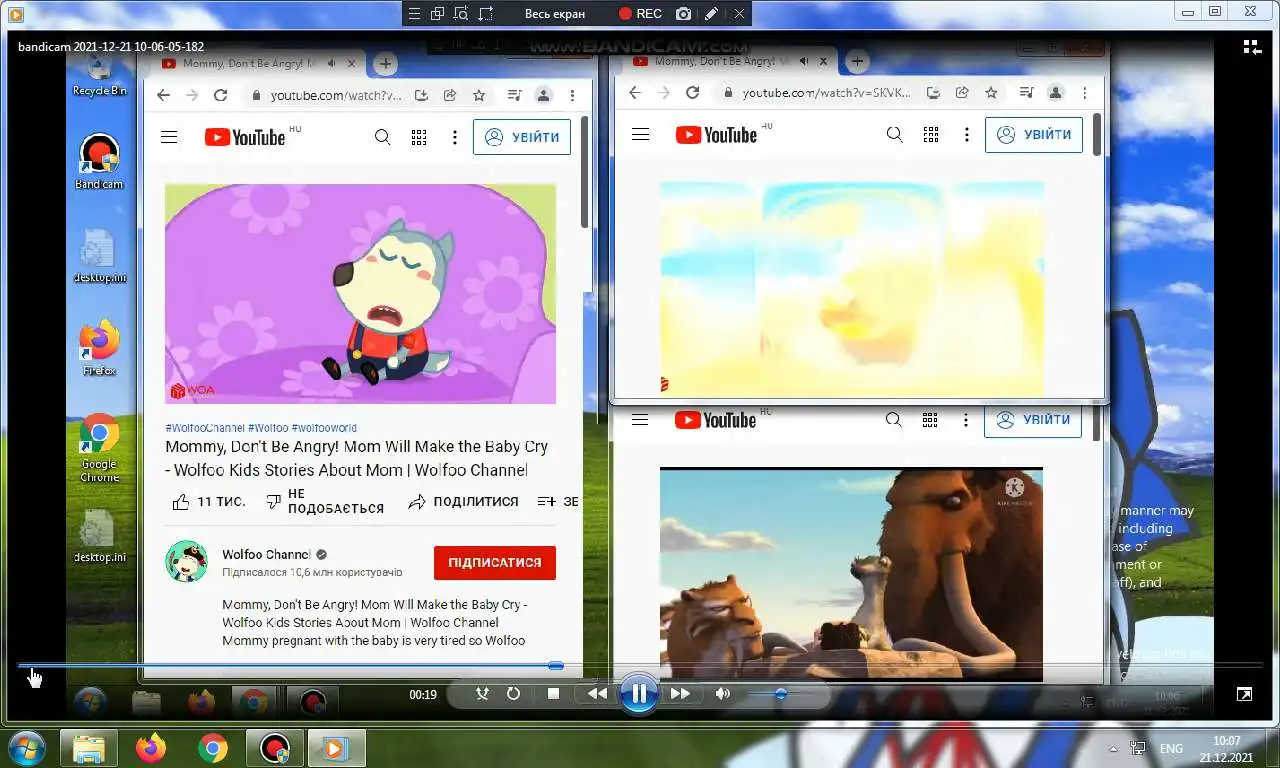The height and width of the screenshot is (768, 1280).
Task: Select Bandicam window capture mode icon
Action: tap(438, 14)
